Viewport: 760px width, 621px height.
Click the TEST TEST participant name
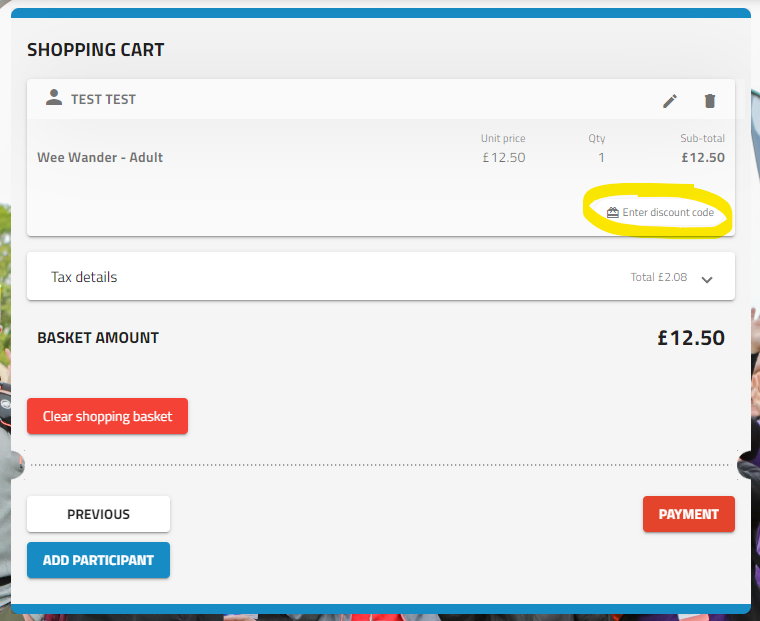coord(103,99)
